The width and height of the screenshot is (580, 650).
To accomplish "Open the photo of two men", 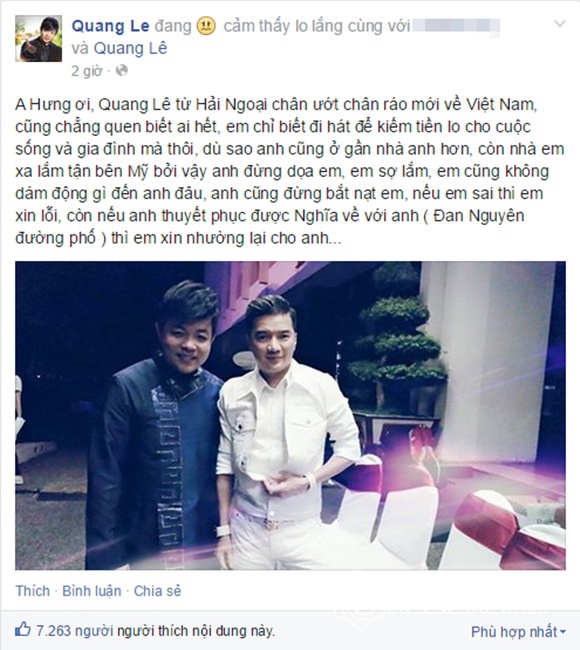I will click(x=290, y=415).
